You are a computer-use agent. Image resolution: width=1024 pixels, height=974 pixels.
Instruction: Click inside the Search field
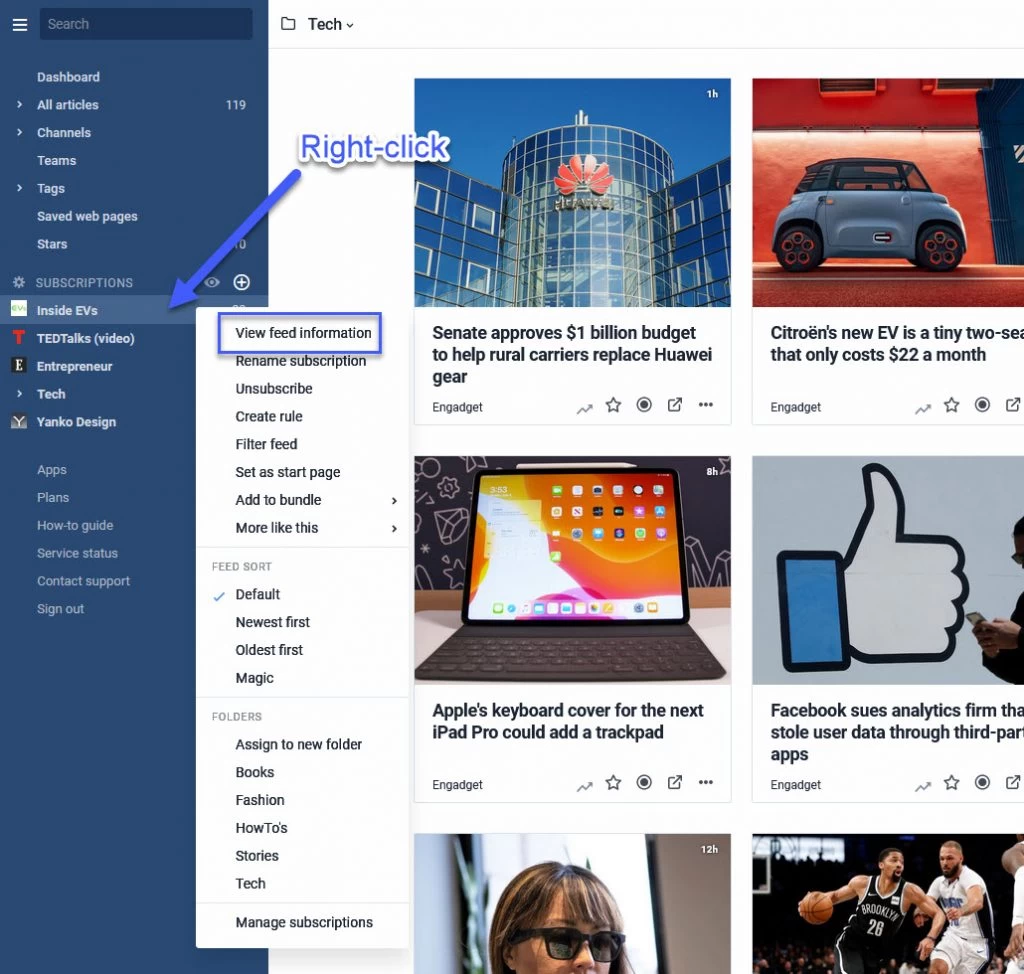click(145, 24)
